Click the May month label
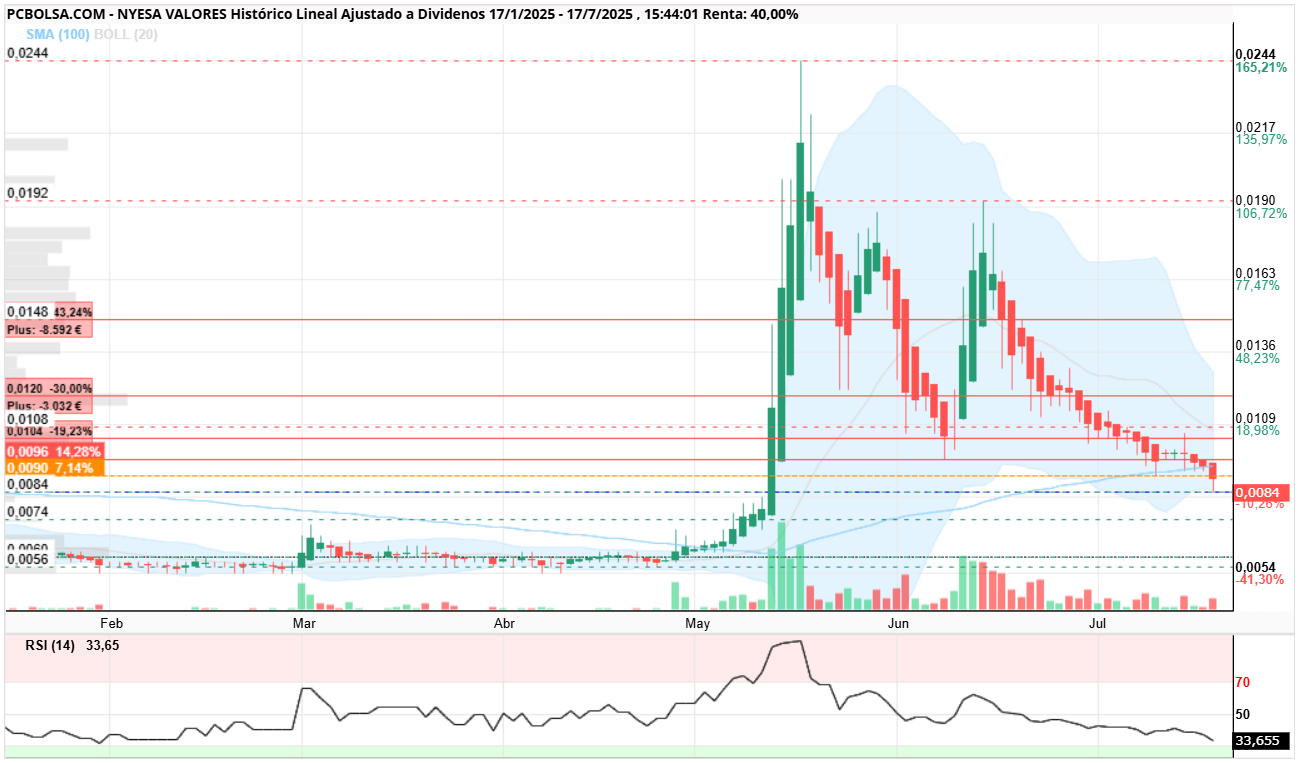Screen dimensions: 1299x763 tap(698, 624)
